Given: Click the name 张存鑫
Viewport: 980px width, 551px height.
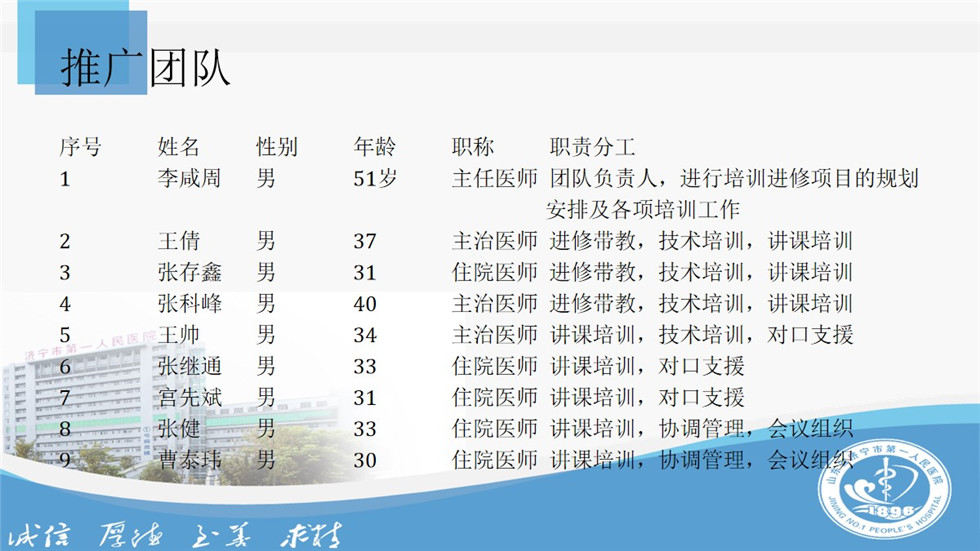Looking at the screenshot, I should tap(189, 272).
